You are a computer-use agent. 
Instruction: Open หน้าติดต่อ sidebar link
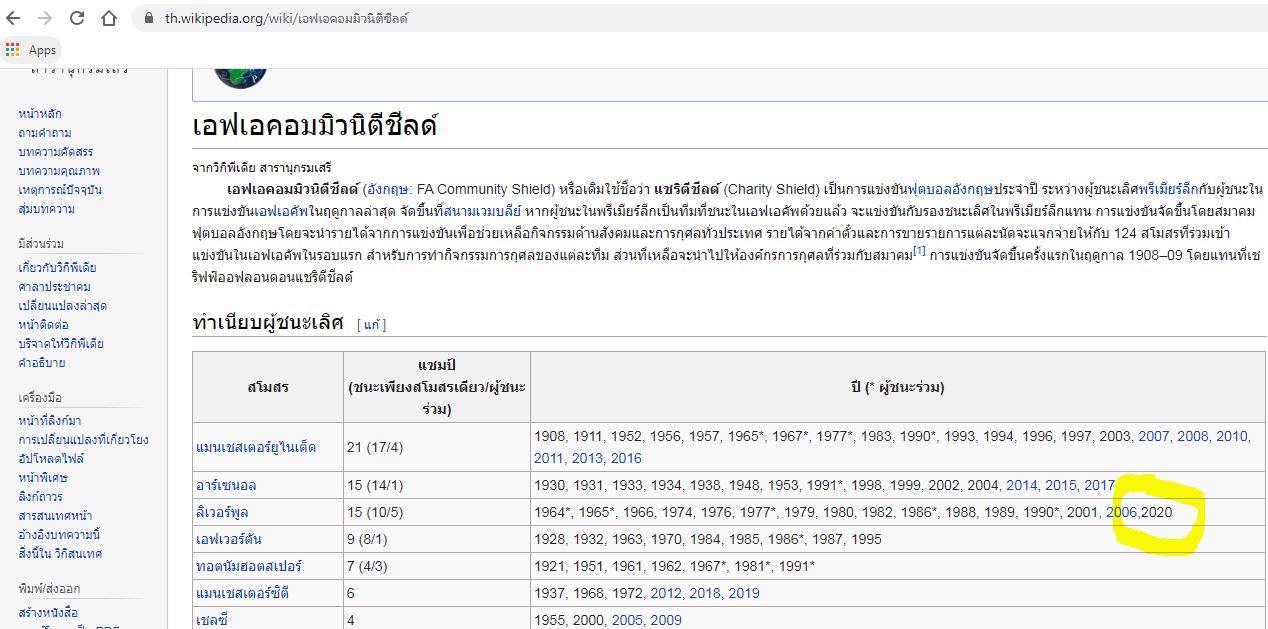[x=43, y=324]
